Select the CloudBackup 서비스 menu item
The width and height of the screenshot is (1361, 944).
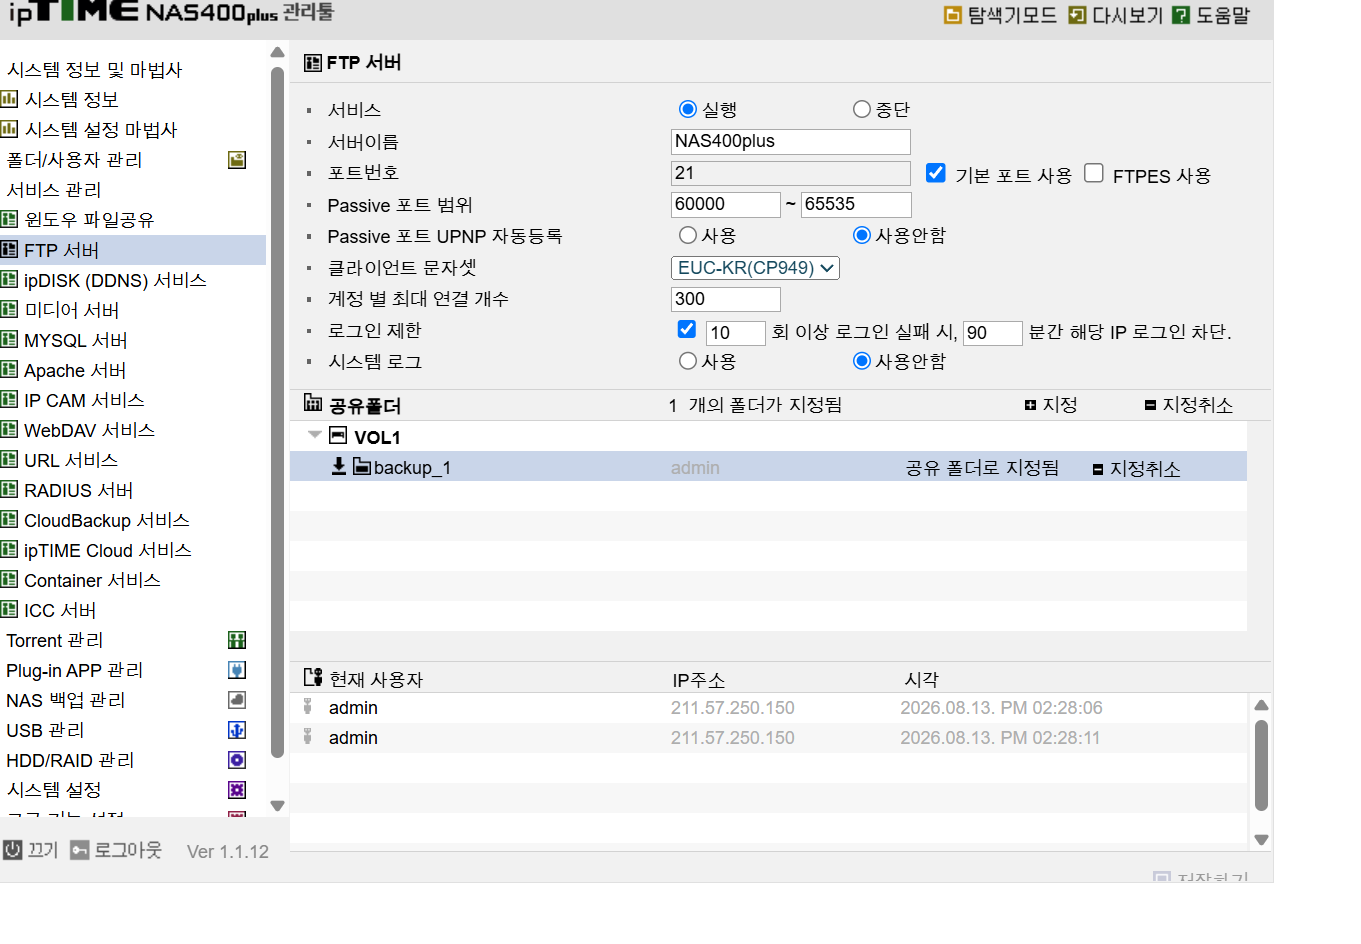[x=106, y=520]
